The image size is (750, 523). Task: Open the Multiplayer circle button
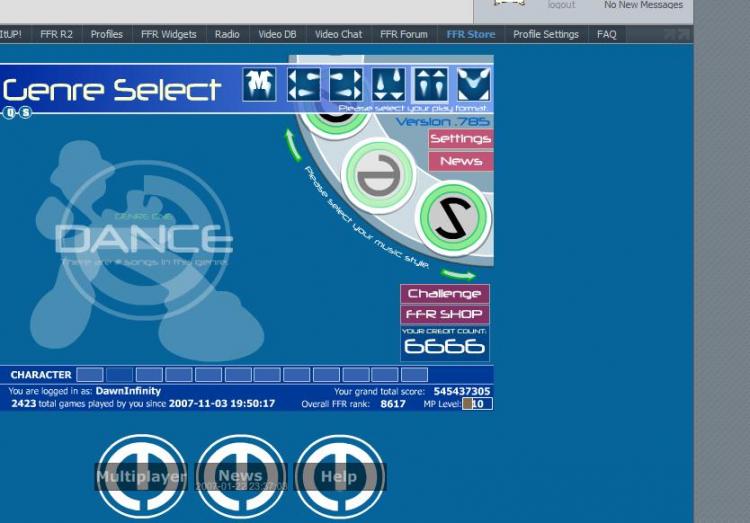tap(141, 477)
